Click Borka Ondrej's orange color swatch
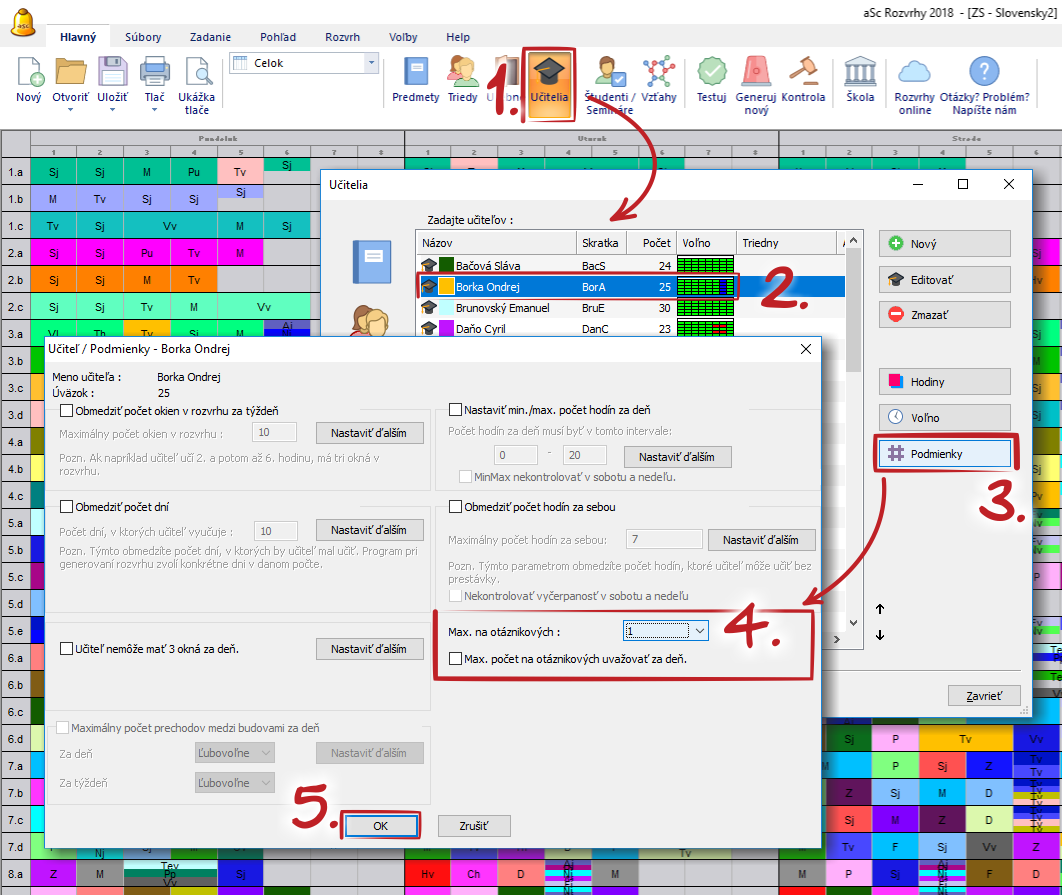This screenshot has height=895, width=1062. (x=446, y=287)
